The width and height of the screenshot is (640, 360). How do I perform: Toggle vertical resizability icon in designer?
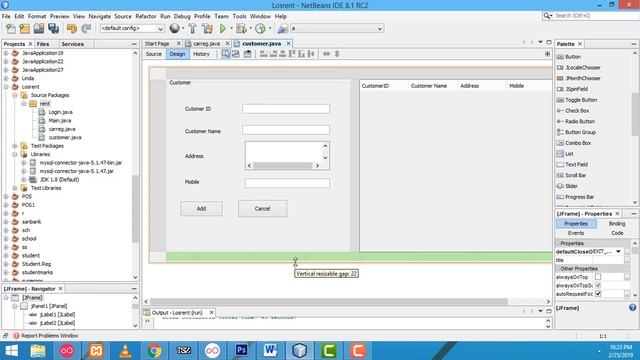click(337, 54)
